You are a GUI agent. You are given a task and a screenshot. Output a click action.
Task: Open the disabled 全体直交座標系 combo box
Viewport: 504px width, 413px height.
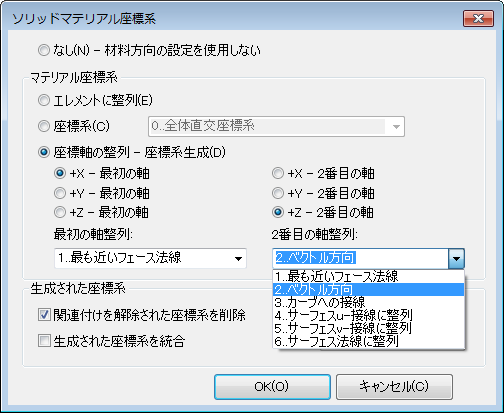point(276,126)
